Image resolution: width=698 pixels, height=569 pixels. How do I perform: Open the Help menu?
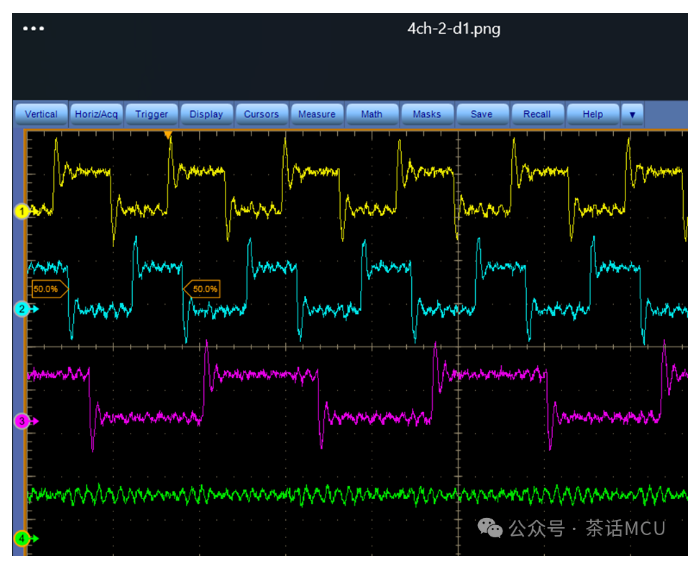tap(593, 114)
